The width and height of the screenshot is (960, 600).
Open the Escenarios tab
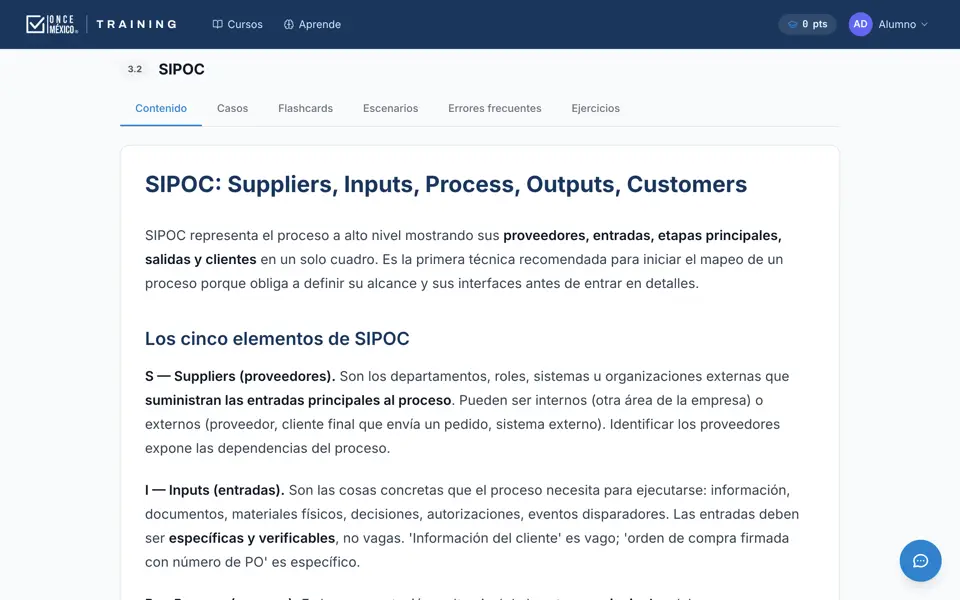(391, 108)
